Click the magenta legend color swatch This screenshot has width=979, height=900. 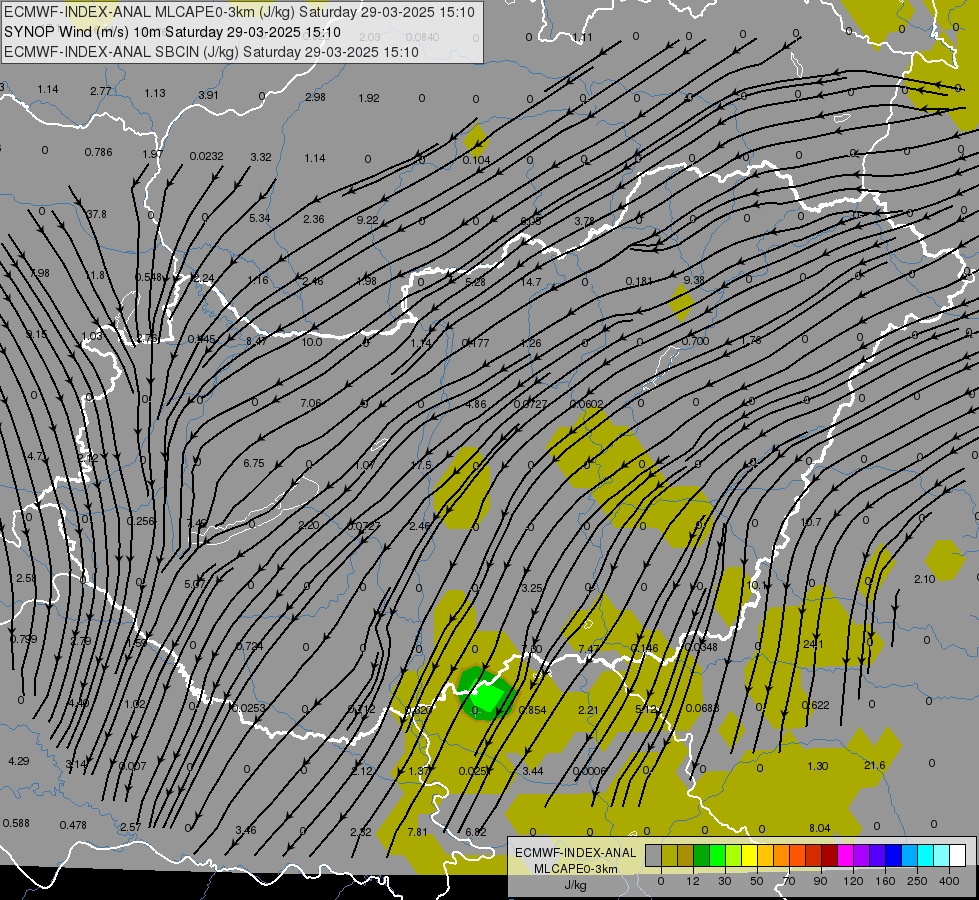[x=846, y=855]
